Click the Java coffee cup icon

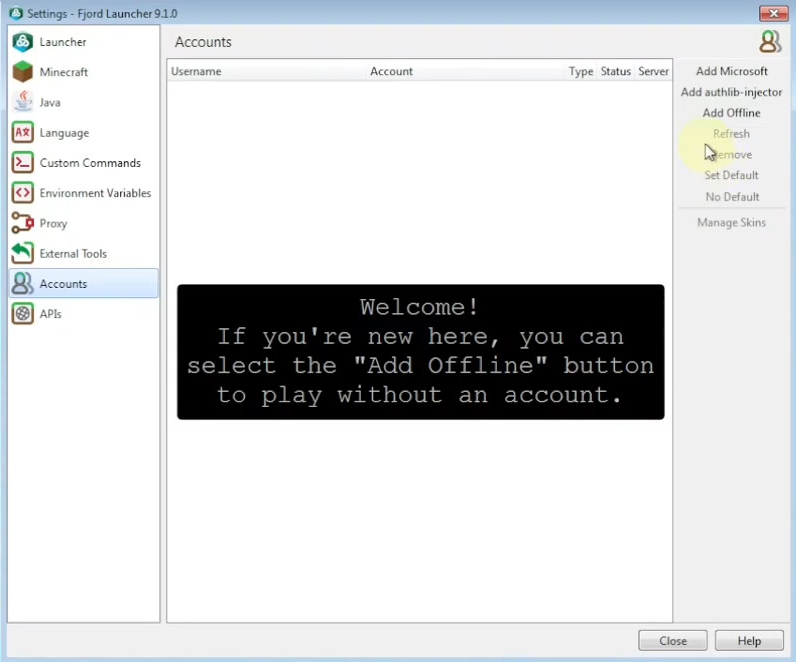tap(22, 102)
